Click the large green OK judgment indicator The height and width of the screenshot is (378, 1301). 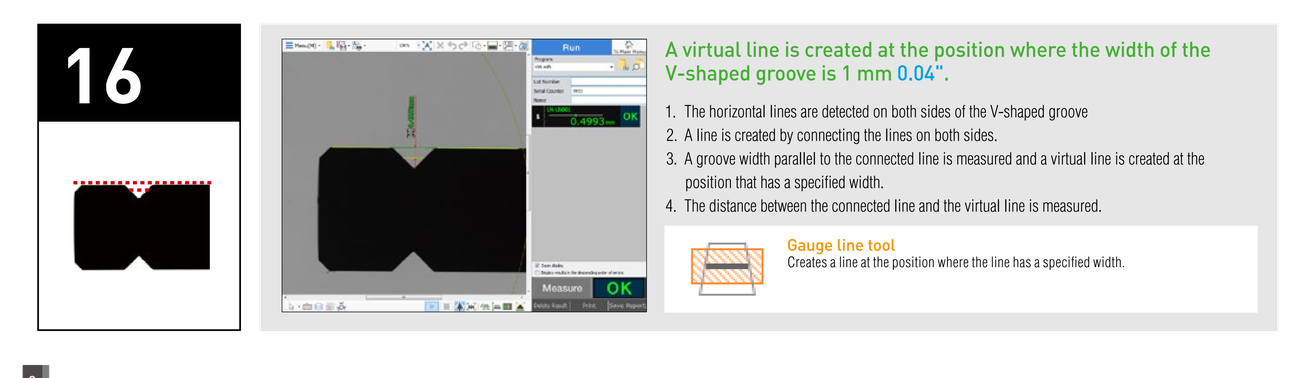(x=618, y=288)
